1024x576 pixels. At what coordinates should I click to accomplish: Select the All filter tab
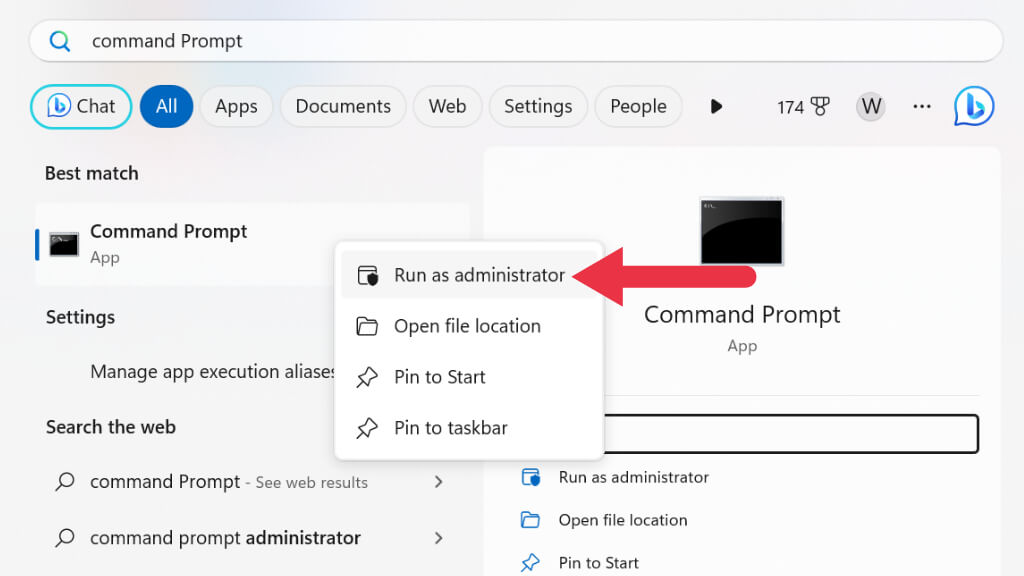[x=167, y=106]
